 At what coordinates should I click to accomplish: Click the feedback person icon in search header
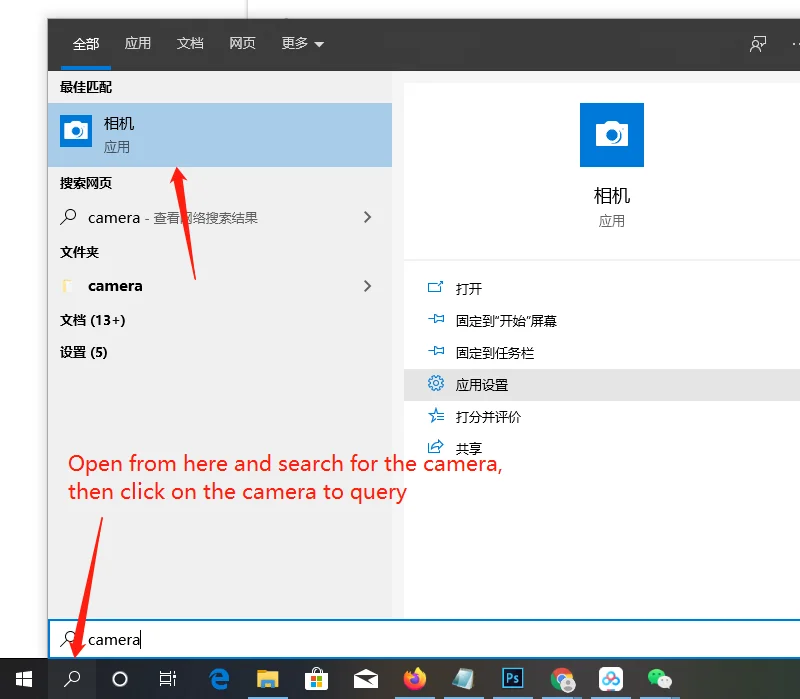(758, 44)
